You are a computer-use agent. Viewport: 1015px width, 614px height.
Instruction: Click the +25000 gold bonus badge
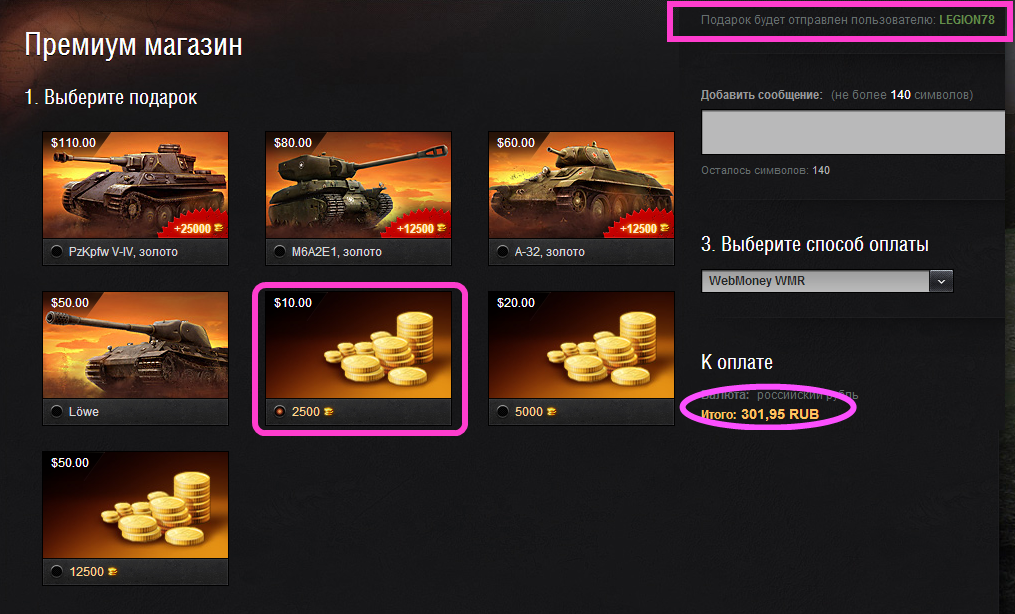(198, 228)
